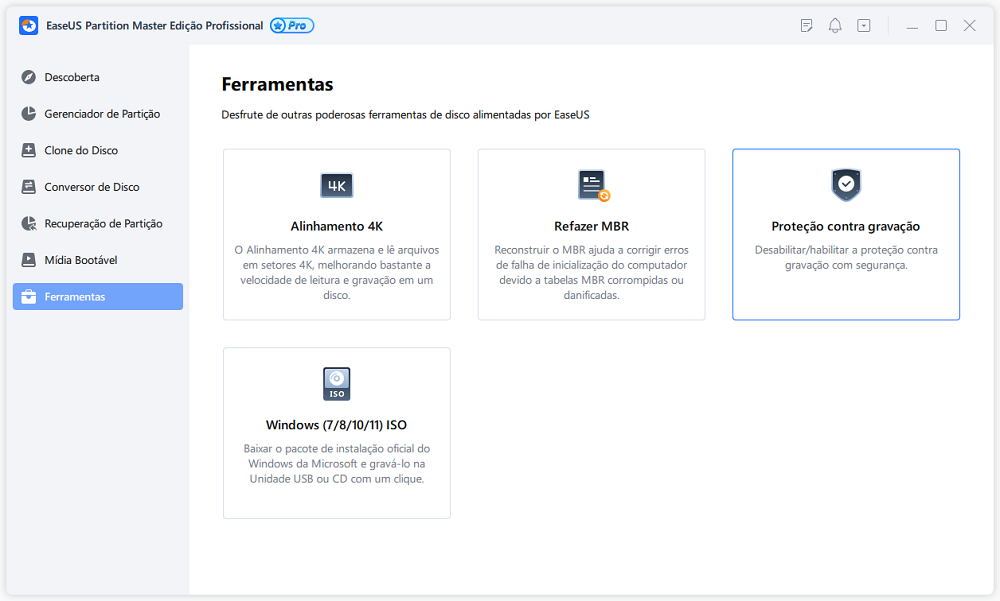Open the task list note icon
1000x601 pixels.
(806, 26)
